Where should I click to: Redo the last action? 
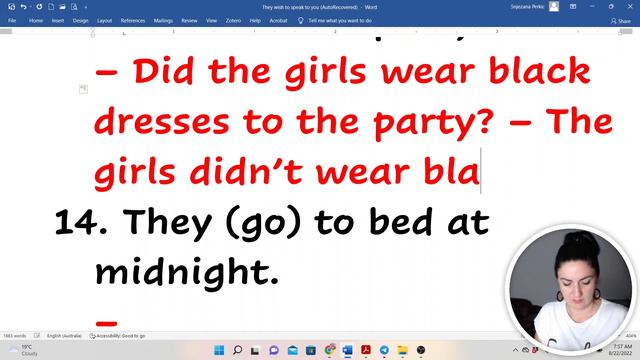pos(39,7)
